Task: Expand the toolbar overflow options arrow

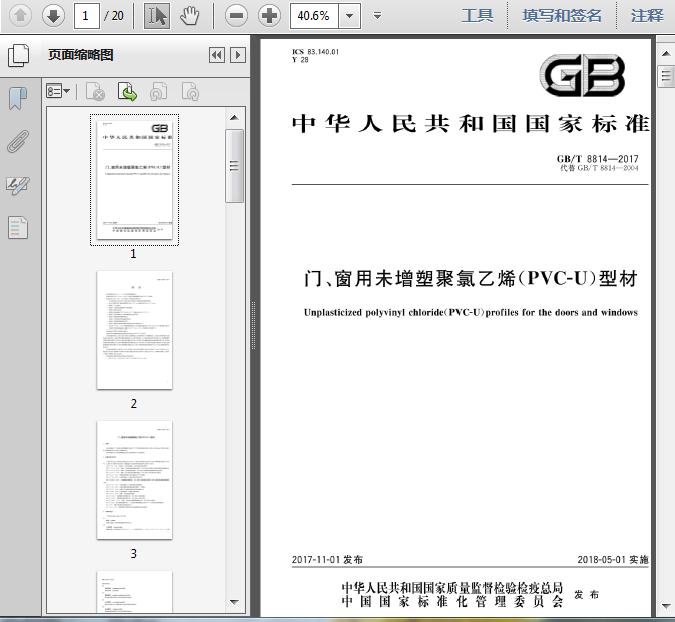Action: coord(378,16)
